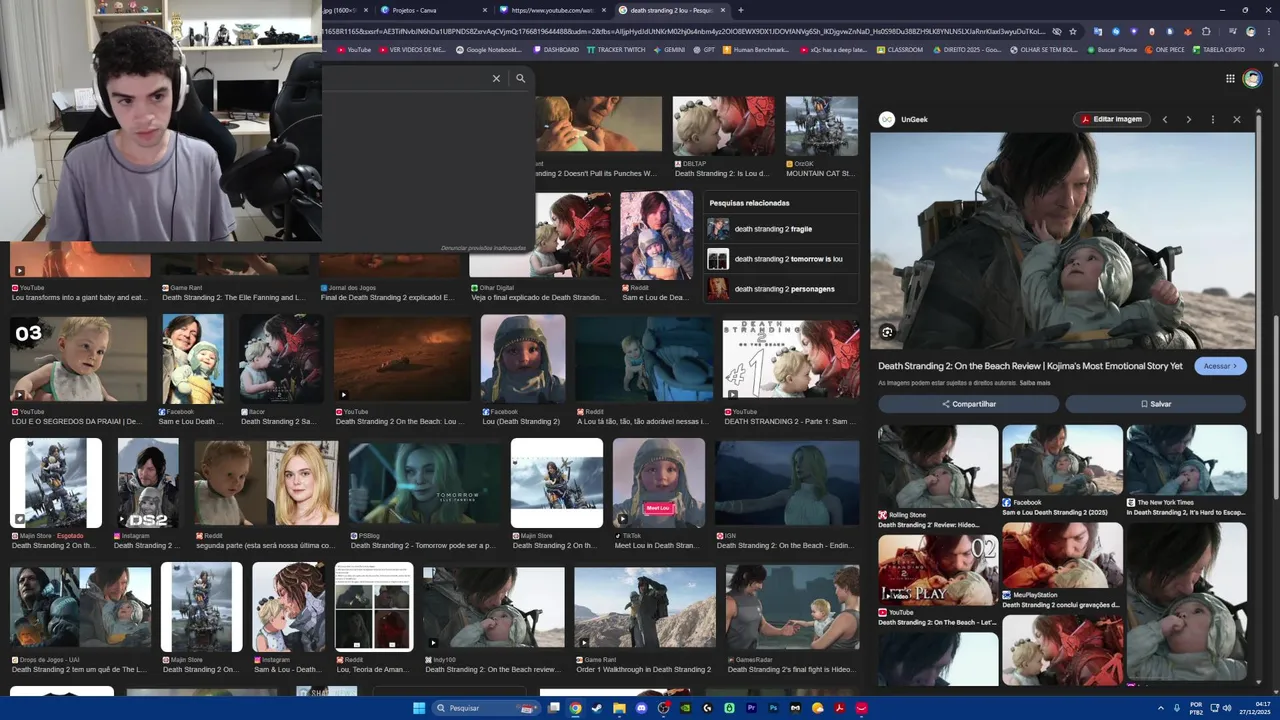Open volume control in system tray

pos(1227,708)
